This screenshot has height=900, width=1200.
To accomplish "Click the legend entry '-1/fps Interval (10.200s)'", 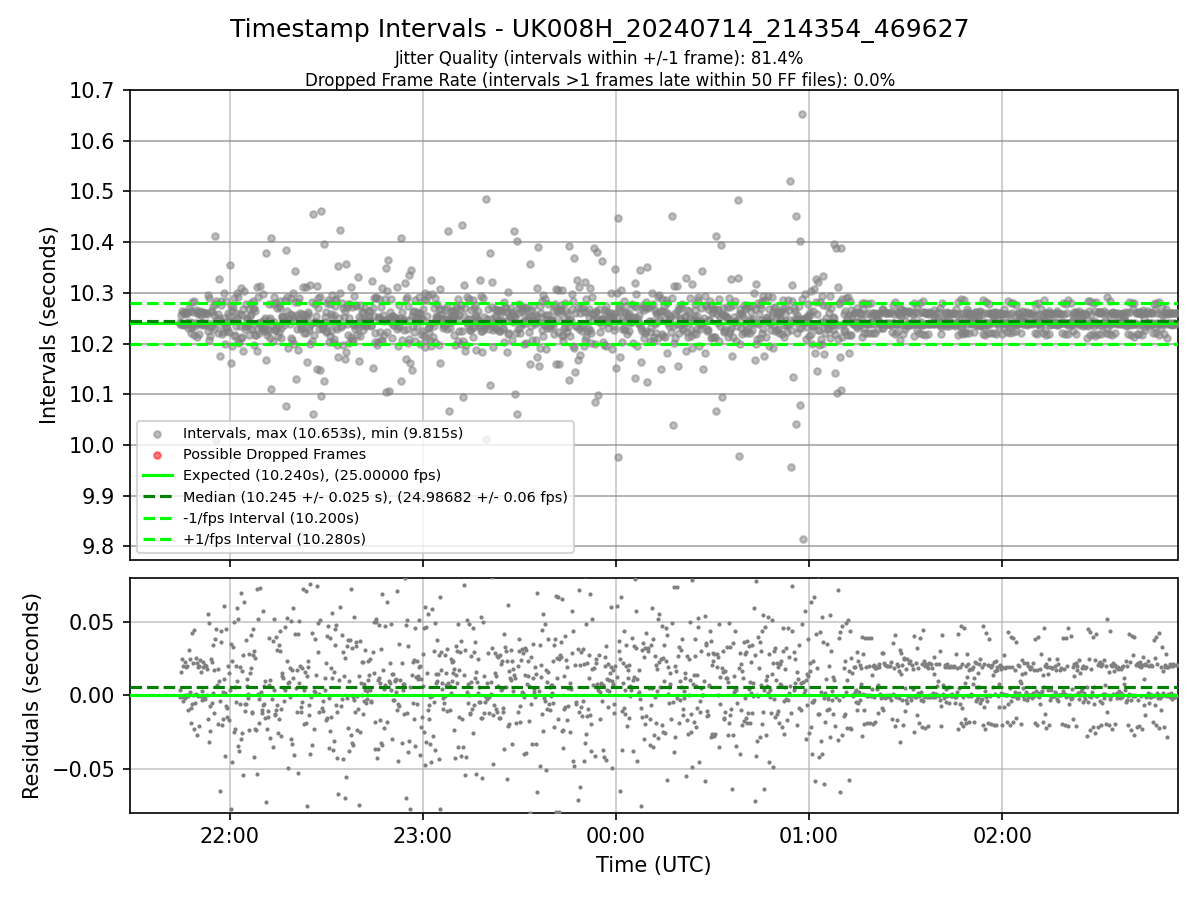I will coord(271,518).
